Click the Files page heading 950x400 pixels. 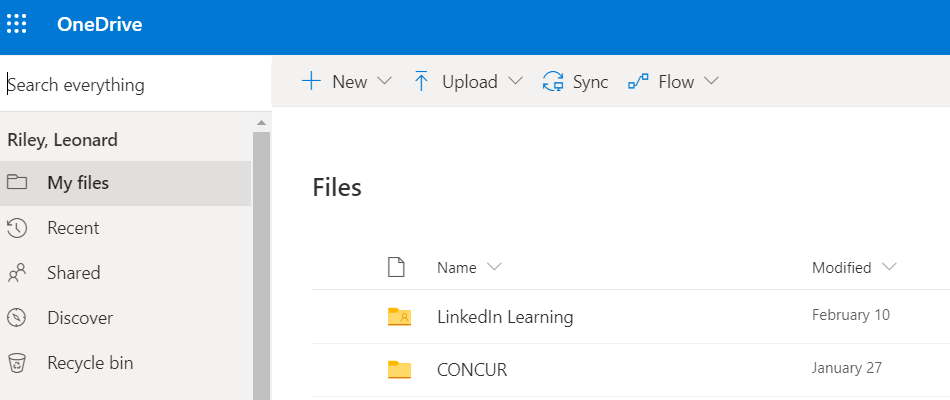point(337,187)
